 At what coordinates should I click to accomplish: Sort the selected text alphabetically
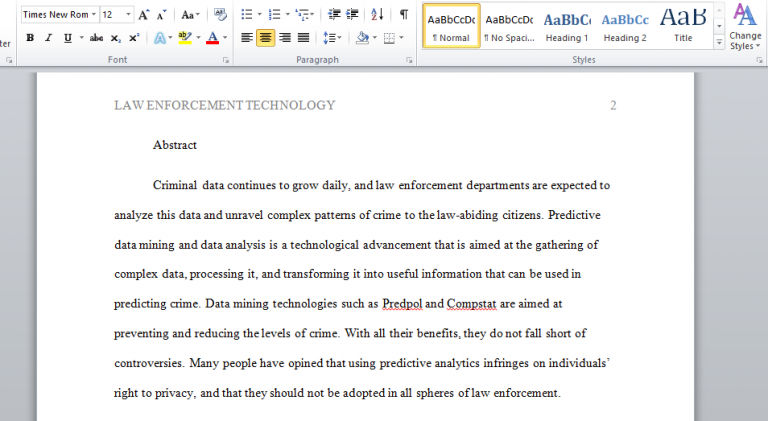[x=377, y=15]
